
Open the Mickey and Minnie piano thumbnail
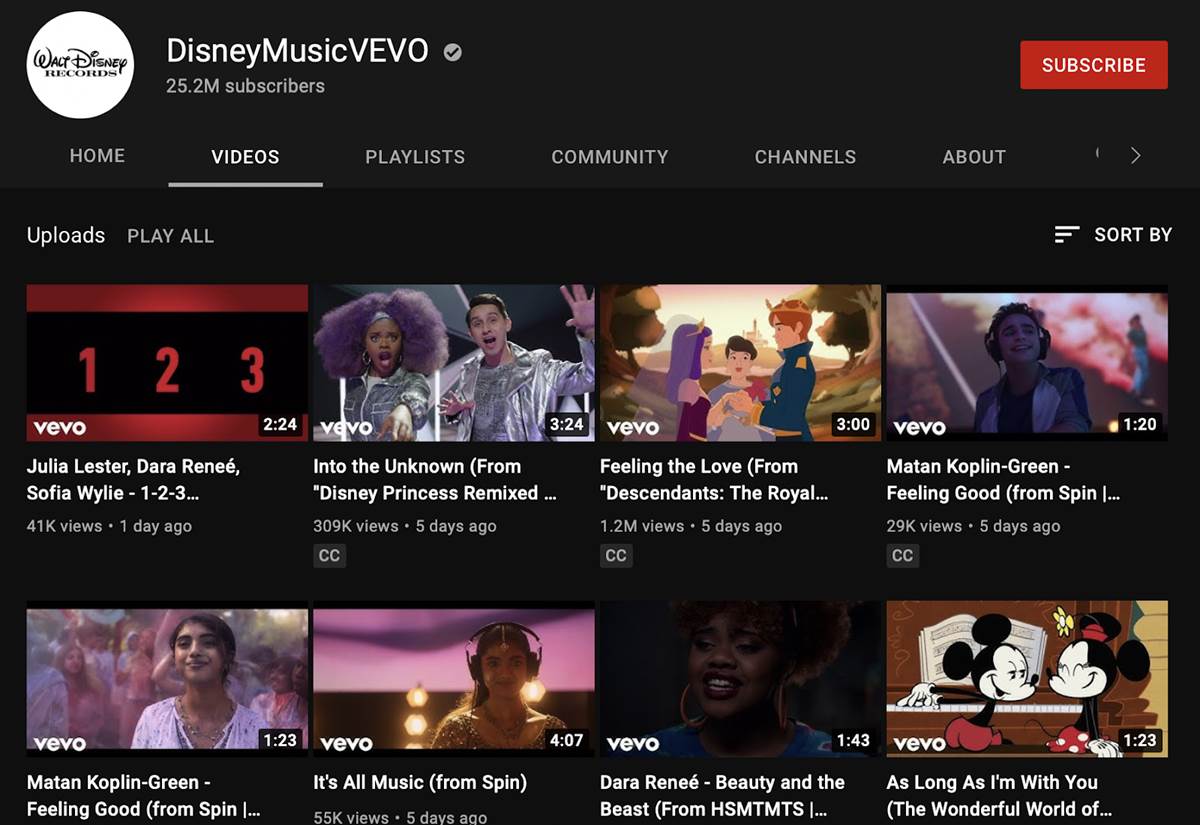pos(1027,678)
